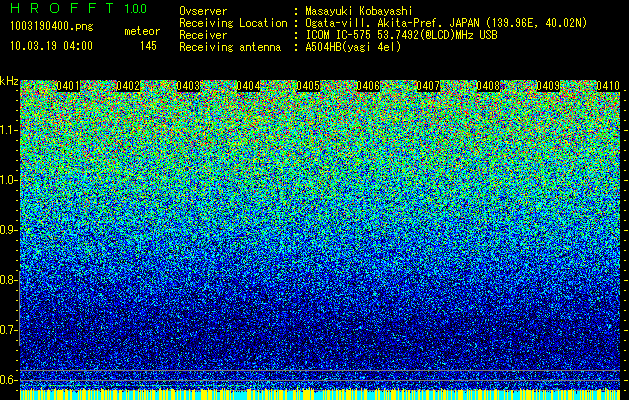Click the meteor label
This screenshot has width=629, height=400.
142,31
